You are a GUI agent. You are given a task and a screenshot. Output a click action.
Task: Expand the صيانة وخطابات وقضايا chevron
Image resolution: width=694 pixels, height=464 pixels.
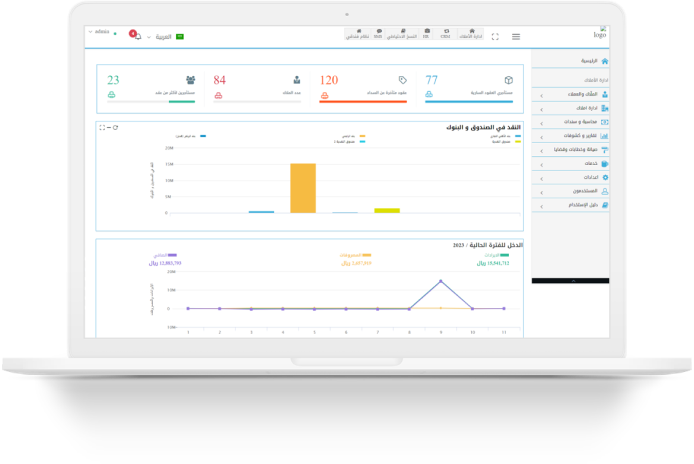(541, 151)
